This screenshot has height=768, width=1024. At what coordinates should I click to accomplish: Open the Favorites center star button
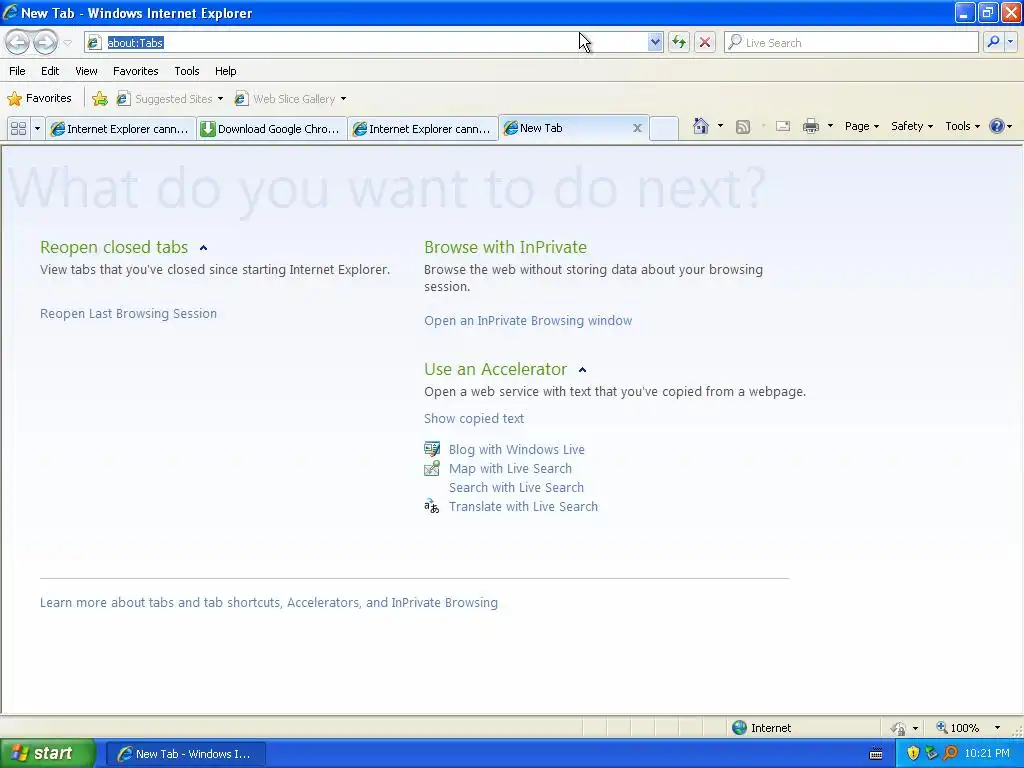(x=39, y=99)
